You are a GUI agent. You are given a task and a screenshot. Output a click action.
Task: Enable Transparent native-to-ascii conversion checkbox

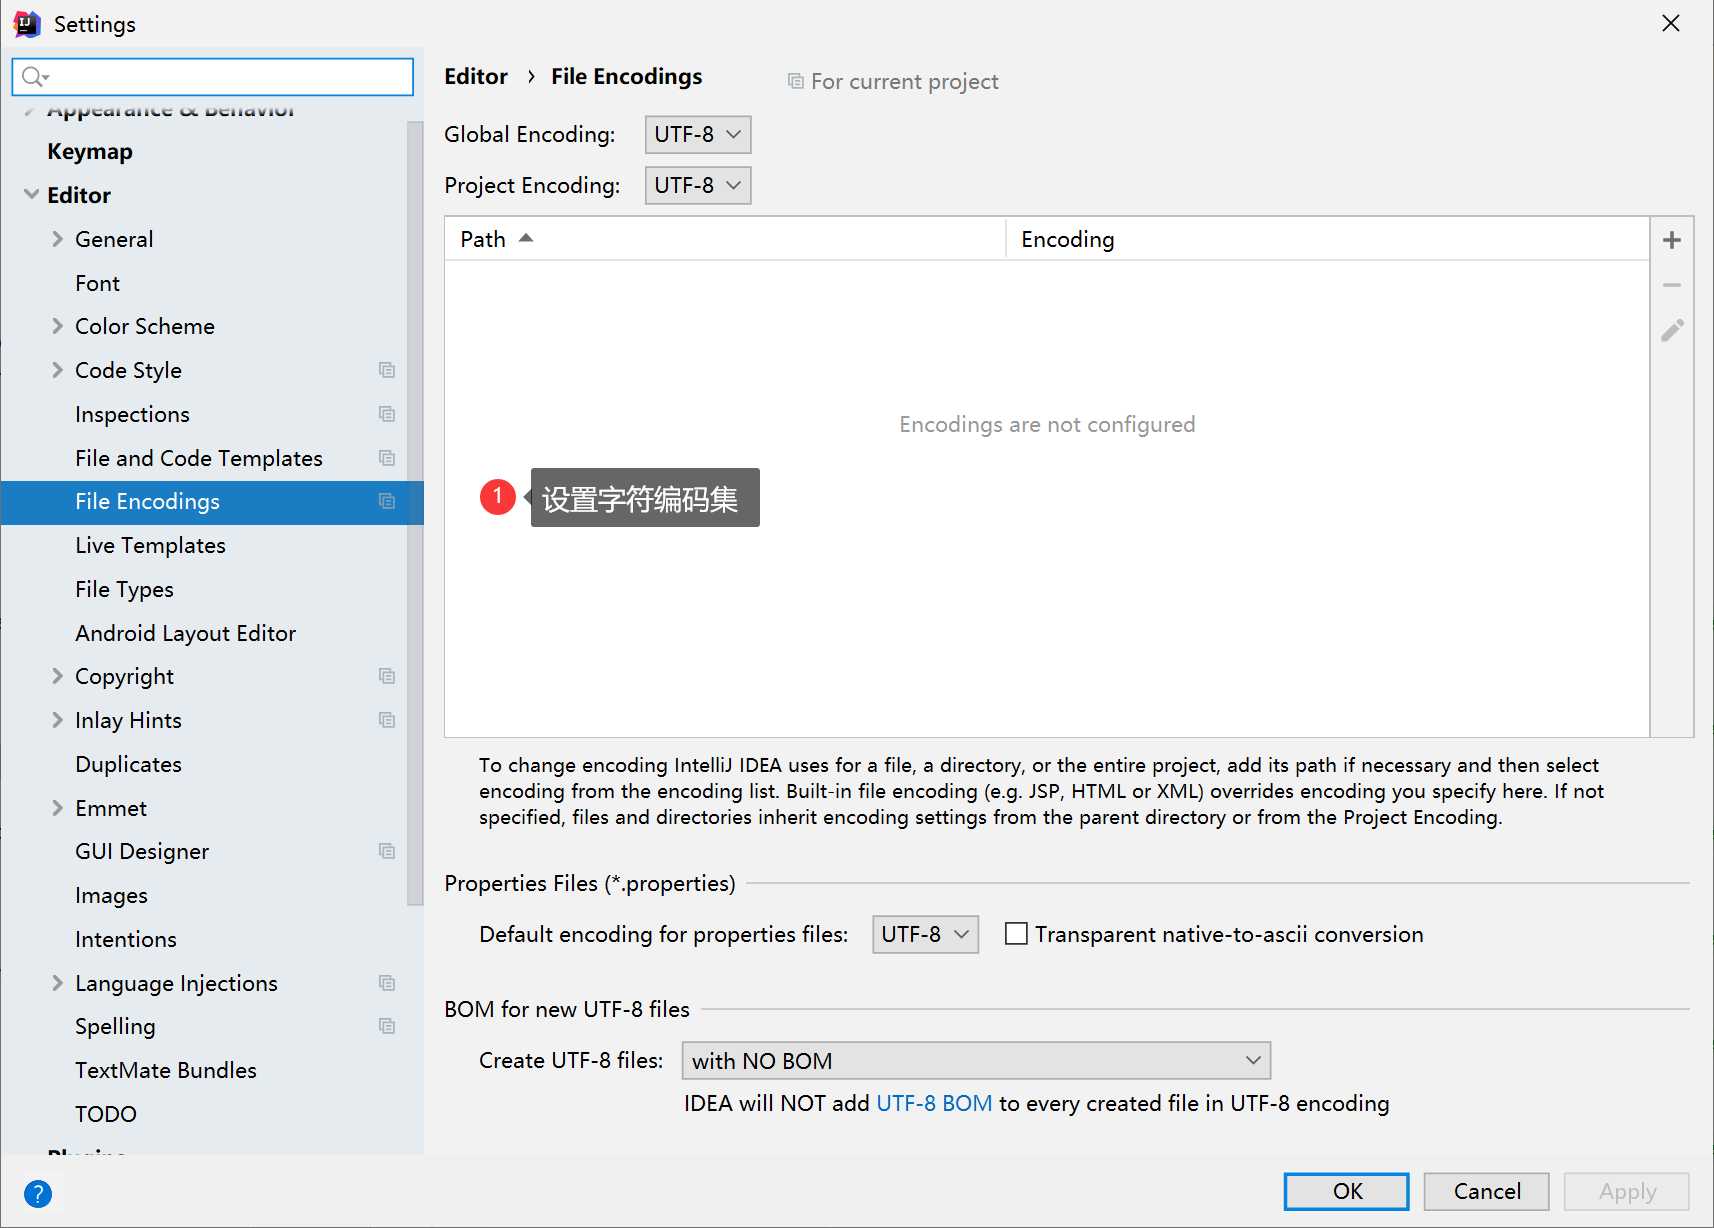[x=1016, y=934]
